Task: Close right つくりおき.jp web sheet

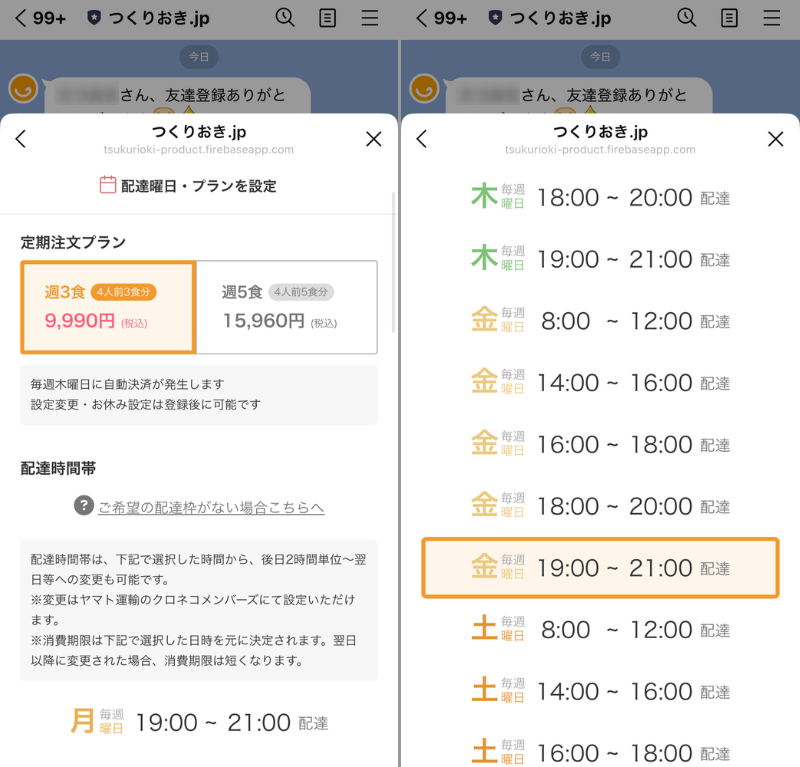Action: click(x=775, y=139)
